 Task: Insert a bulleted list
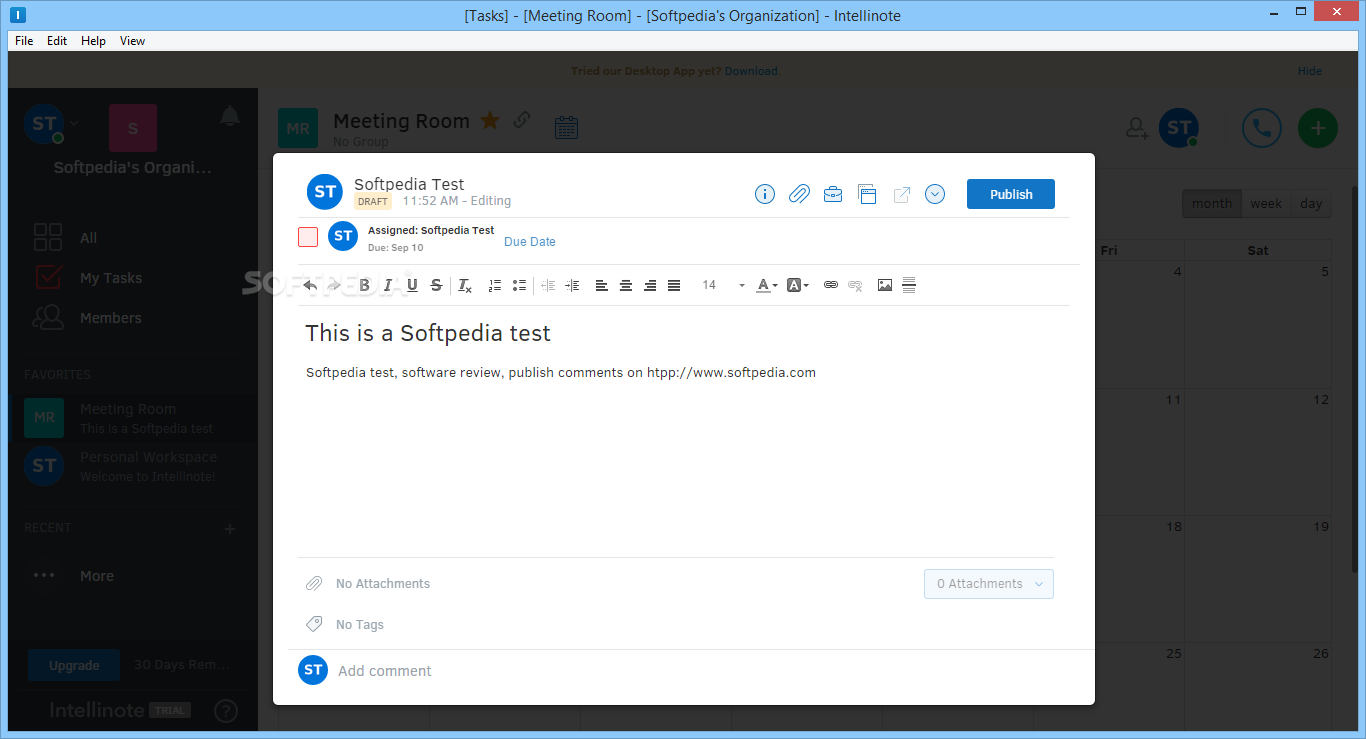(x=519, y=285)
